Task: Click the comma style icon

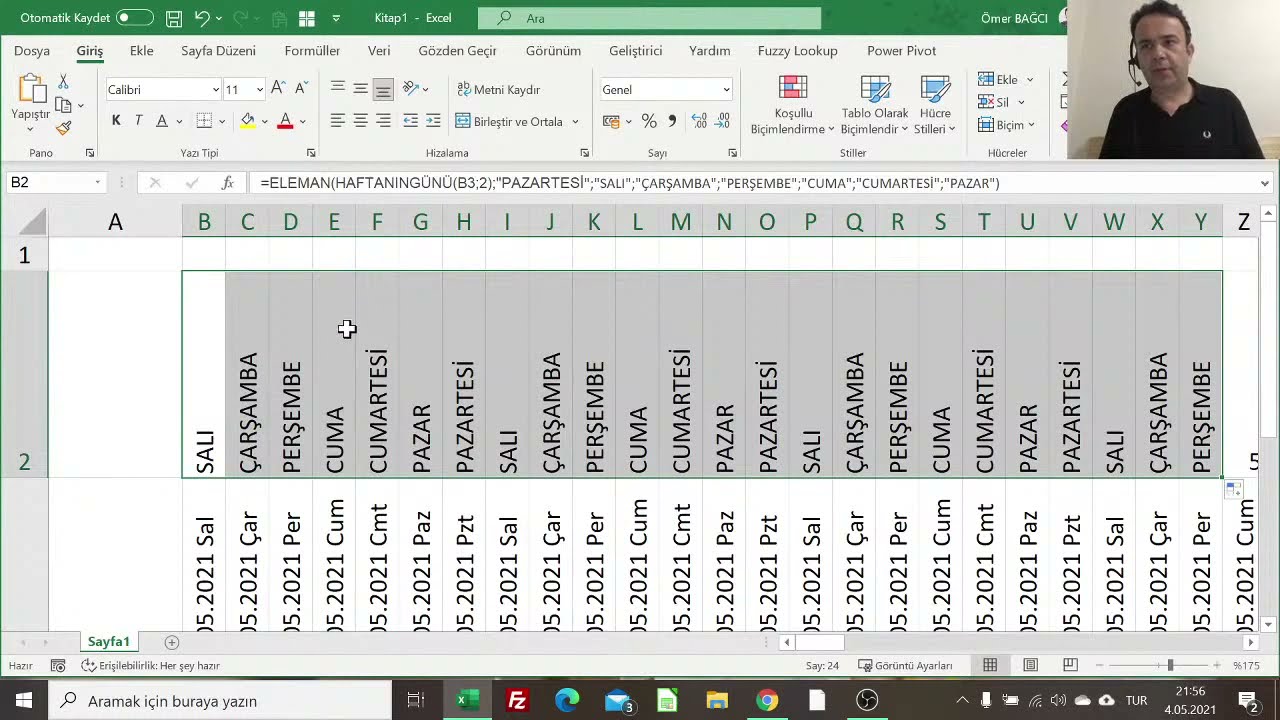Action: pos(671,121)
